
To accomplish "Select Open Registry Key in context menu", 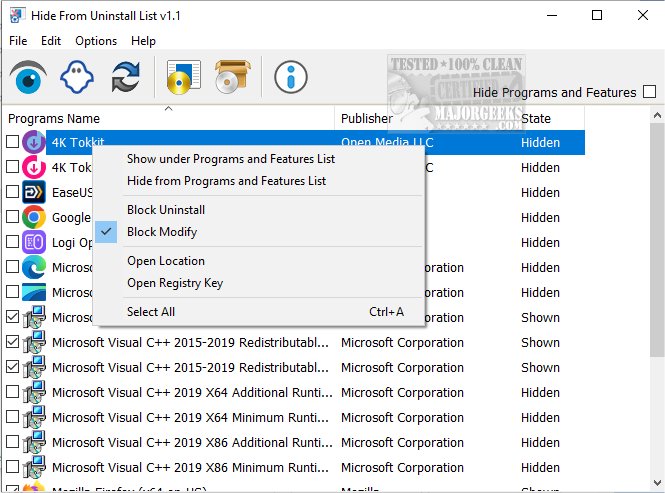I will point(259,283).
